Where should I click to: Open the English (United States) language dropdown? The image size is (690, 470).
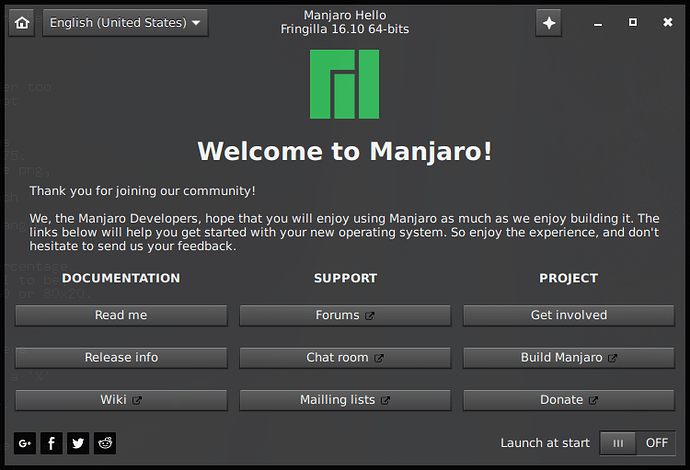click(x=125, y=23)
